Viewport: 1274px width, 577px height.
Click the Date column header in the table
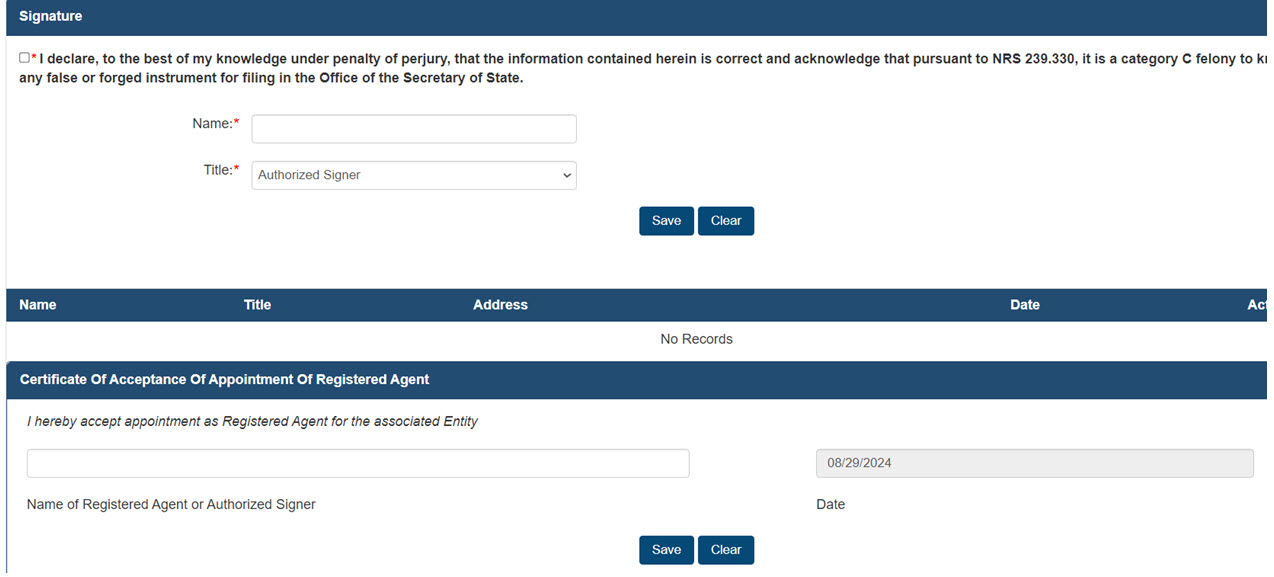1024,305
